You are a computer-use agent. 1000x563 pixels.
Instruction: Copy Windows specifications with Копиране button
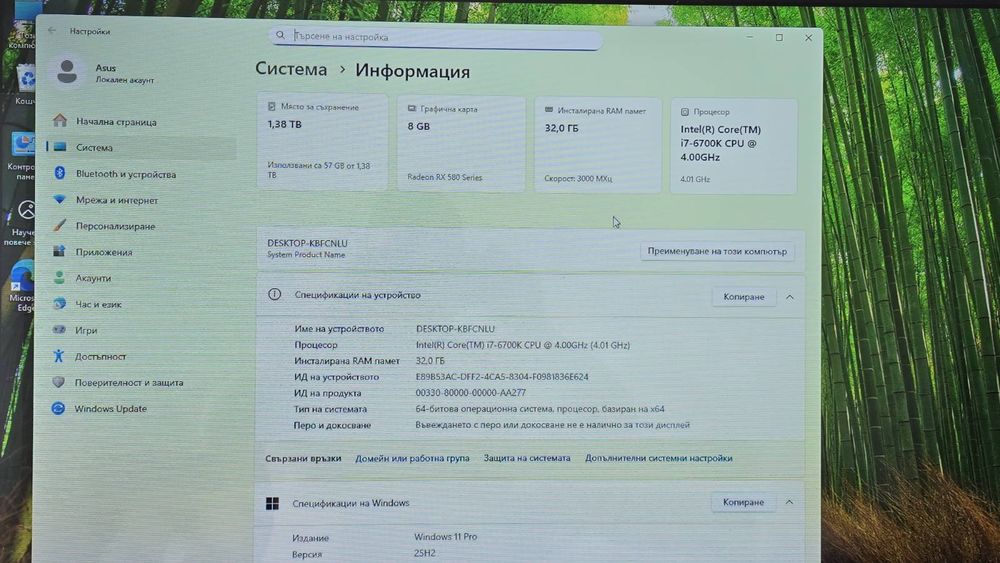tap(743, 502)
